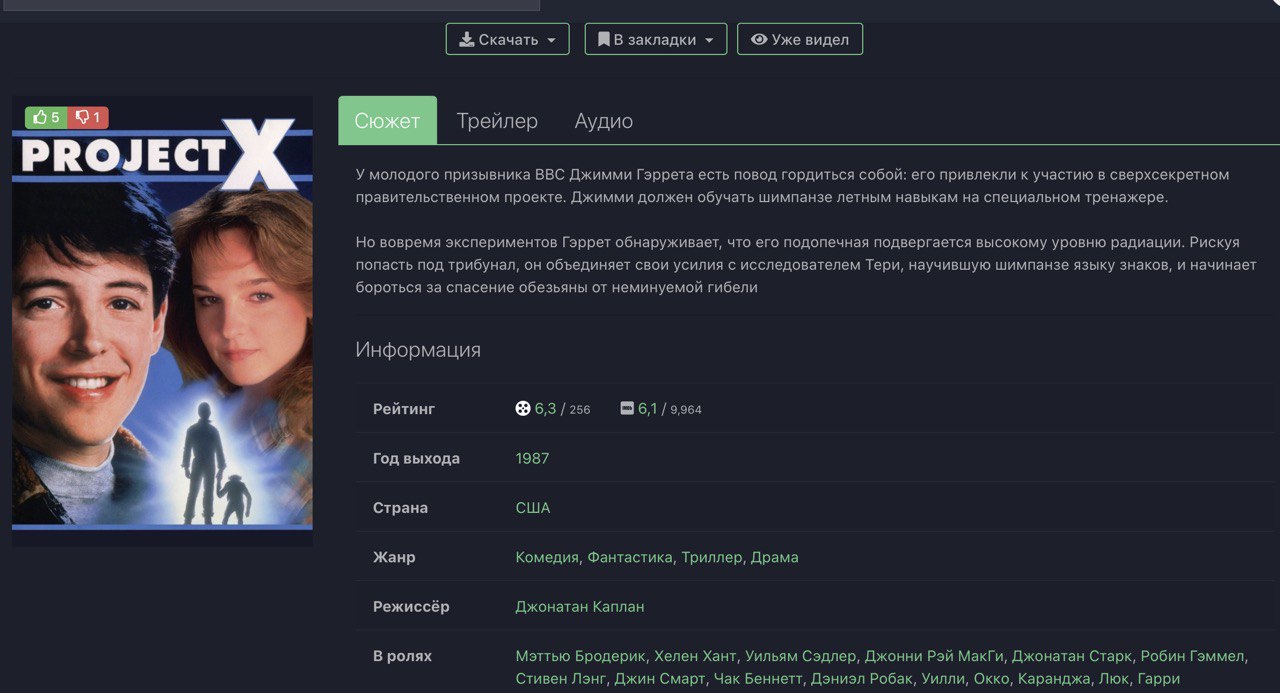Click the Рейтинг row label
Viewport: 1280px width, 693px height.
tap(404, 409)
